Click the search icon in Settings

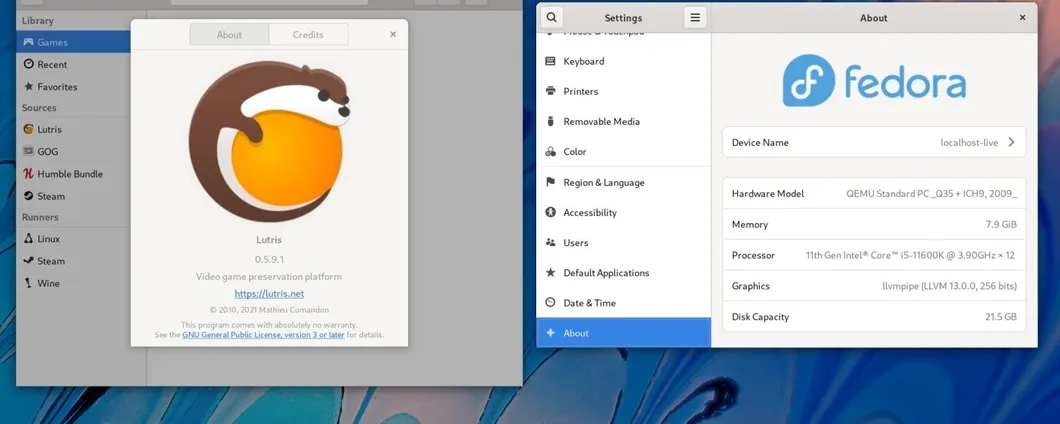pos(552,18)
